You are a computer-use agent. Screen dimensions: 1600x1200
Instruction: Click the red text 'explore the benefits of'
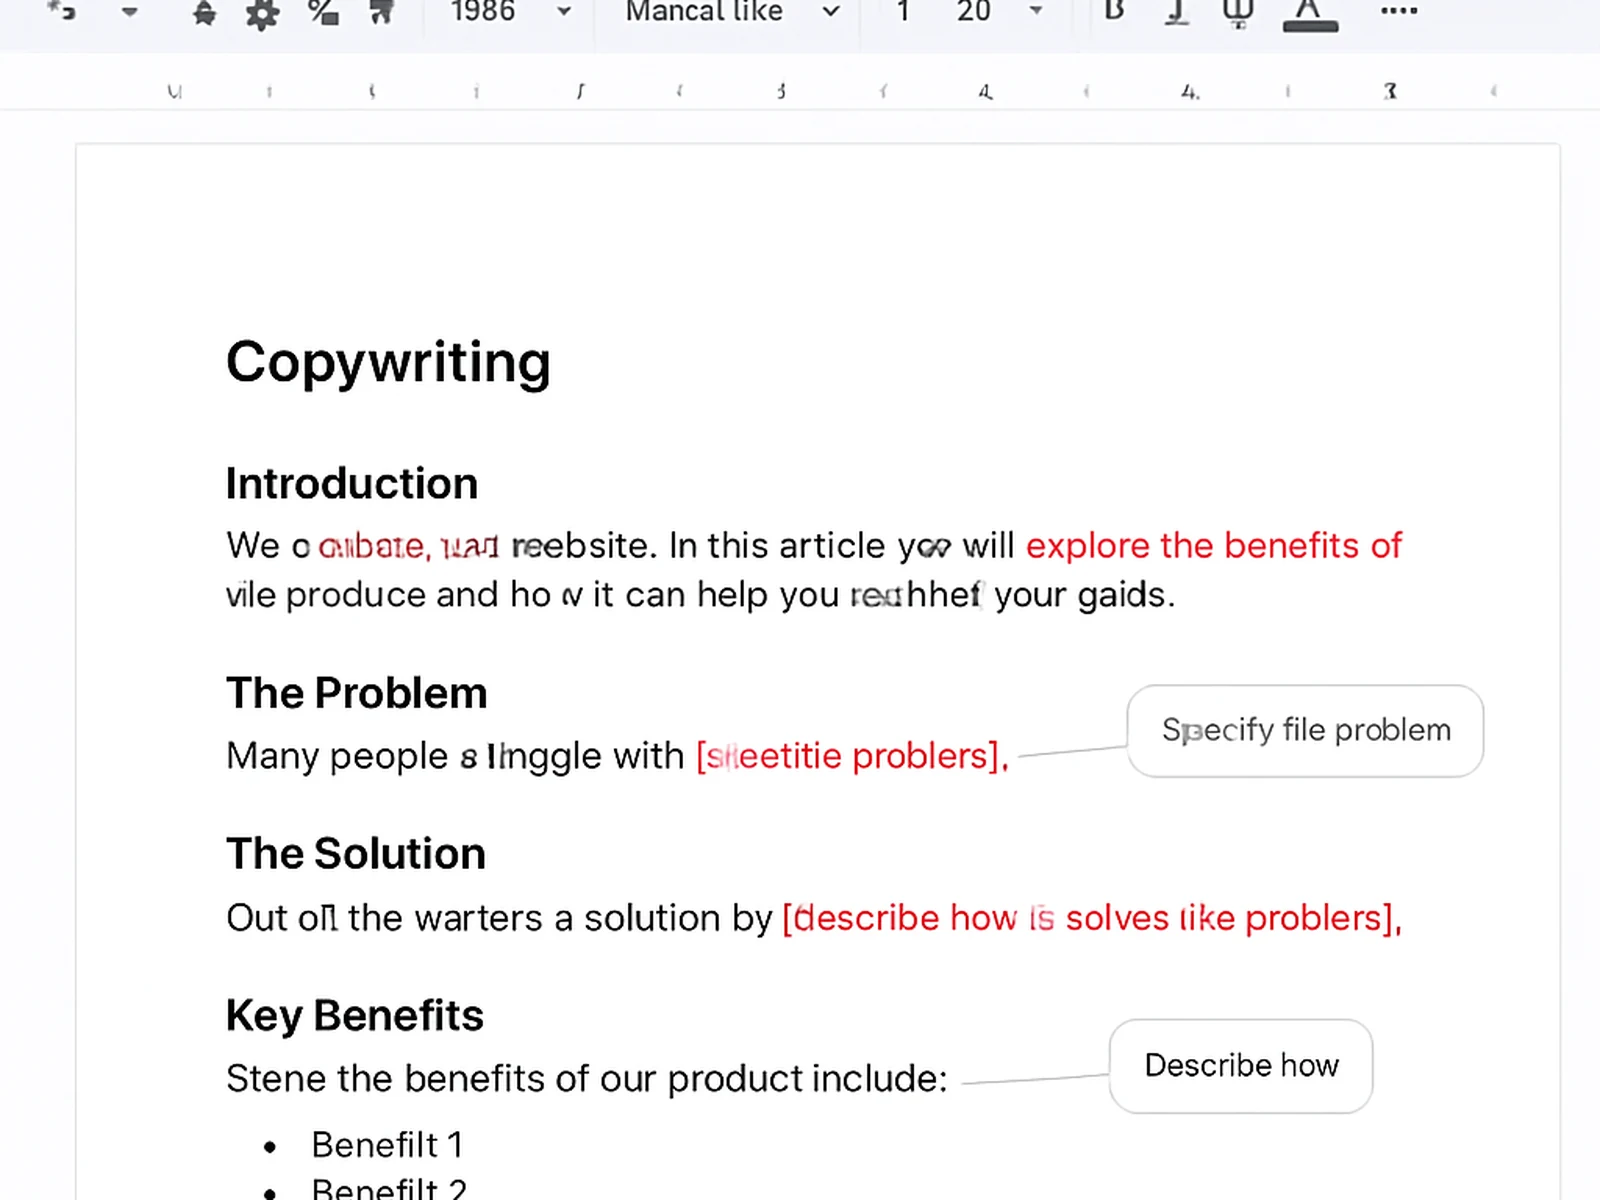coord(1214,546)
